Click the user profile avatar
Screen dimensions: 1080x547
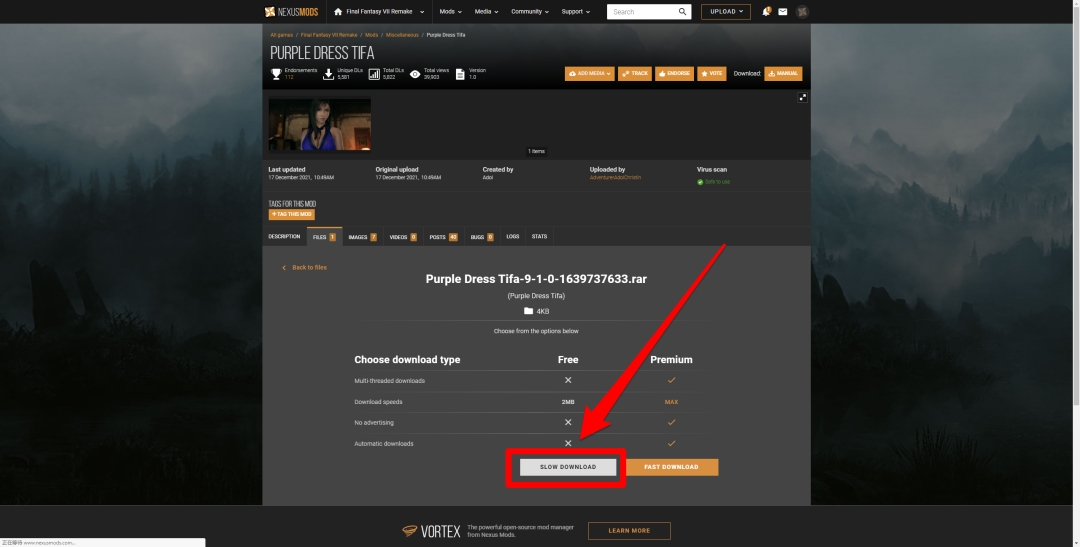coord(802,12)
